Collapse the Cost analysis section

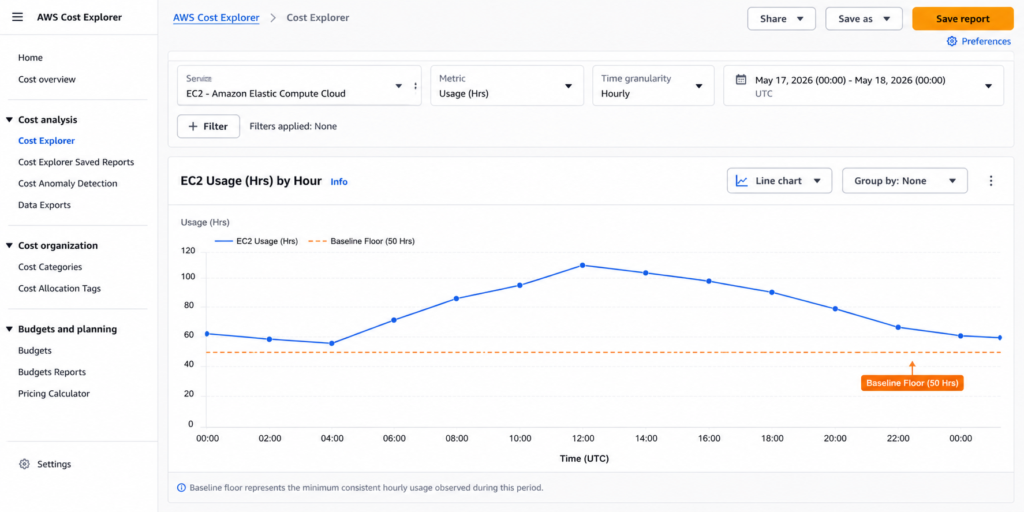tap(9, 120)
